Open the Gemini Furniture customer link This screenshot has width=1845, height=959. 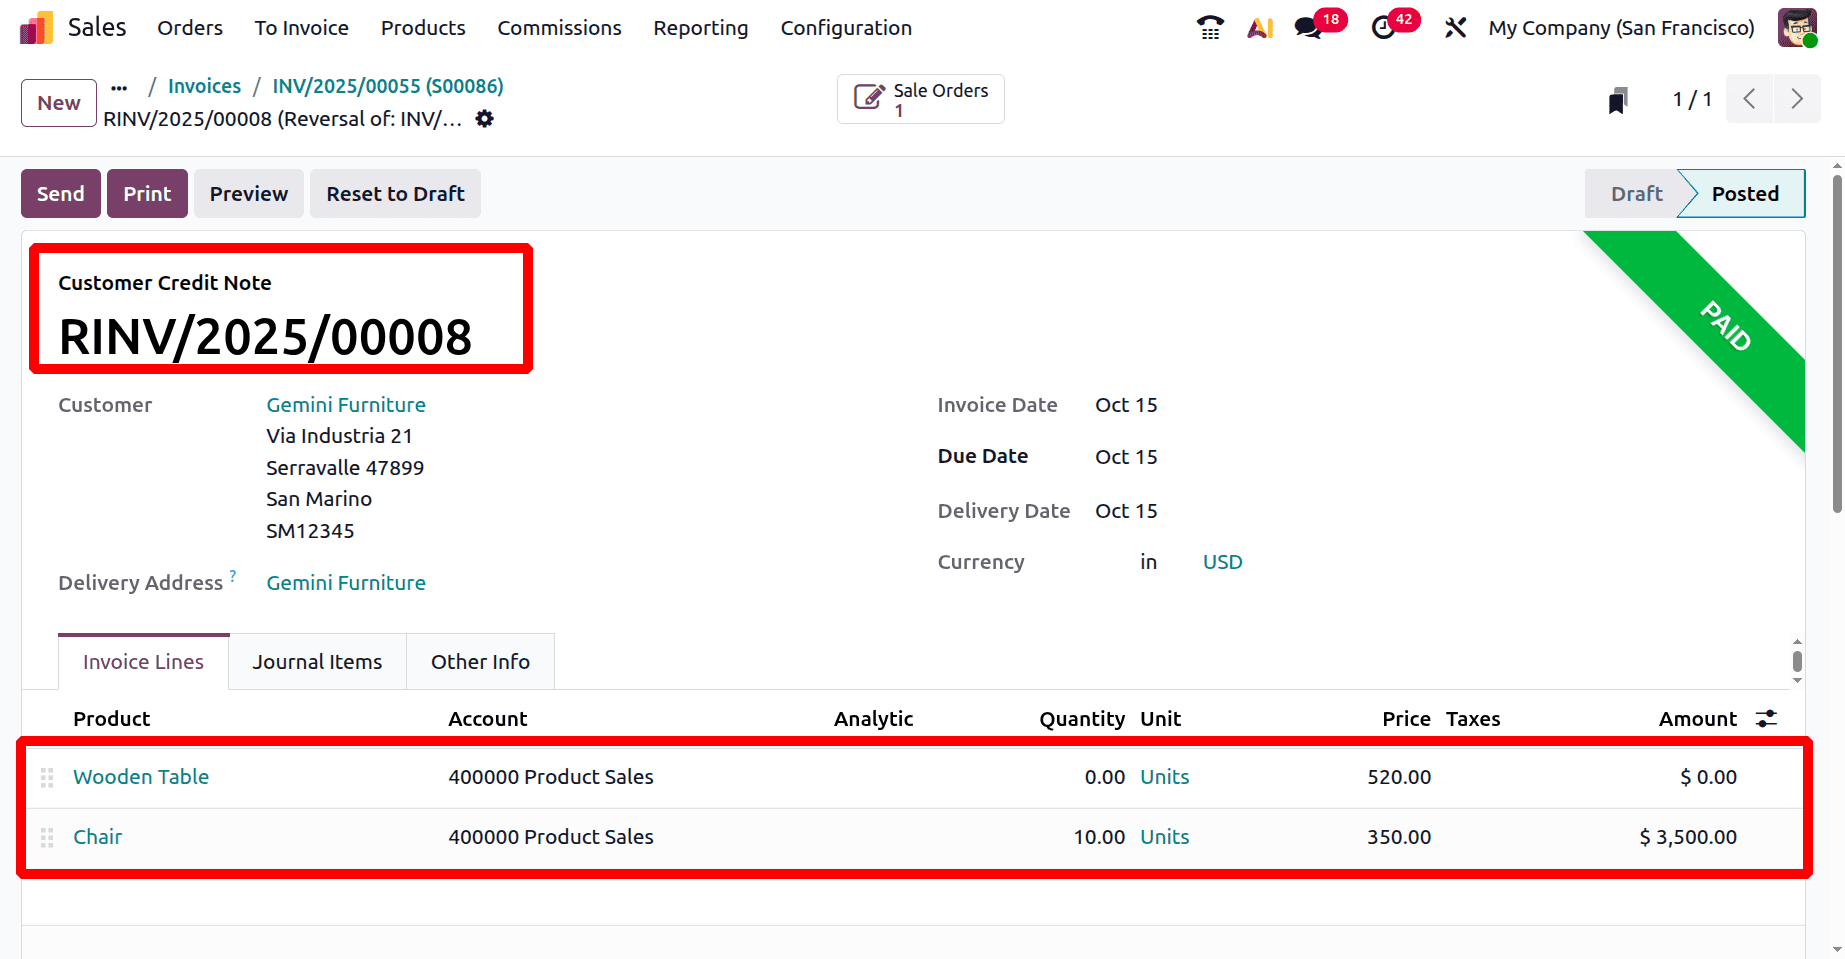click(346, 404)
